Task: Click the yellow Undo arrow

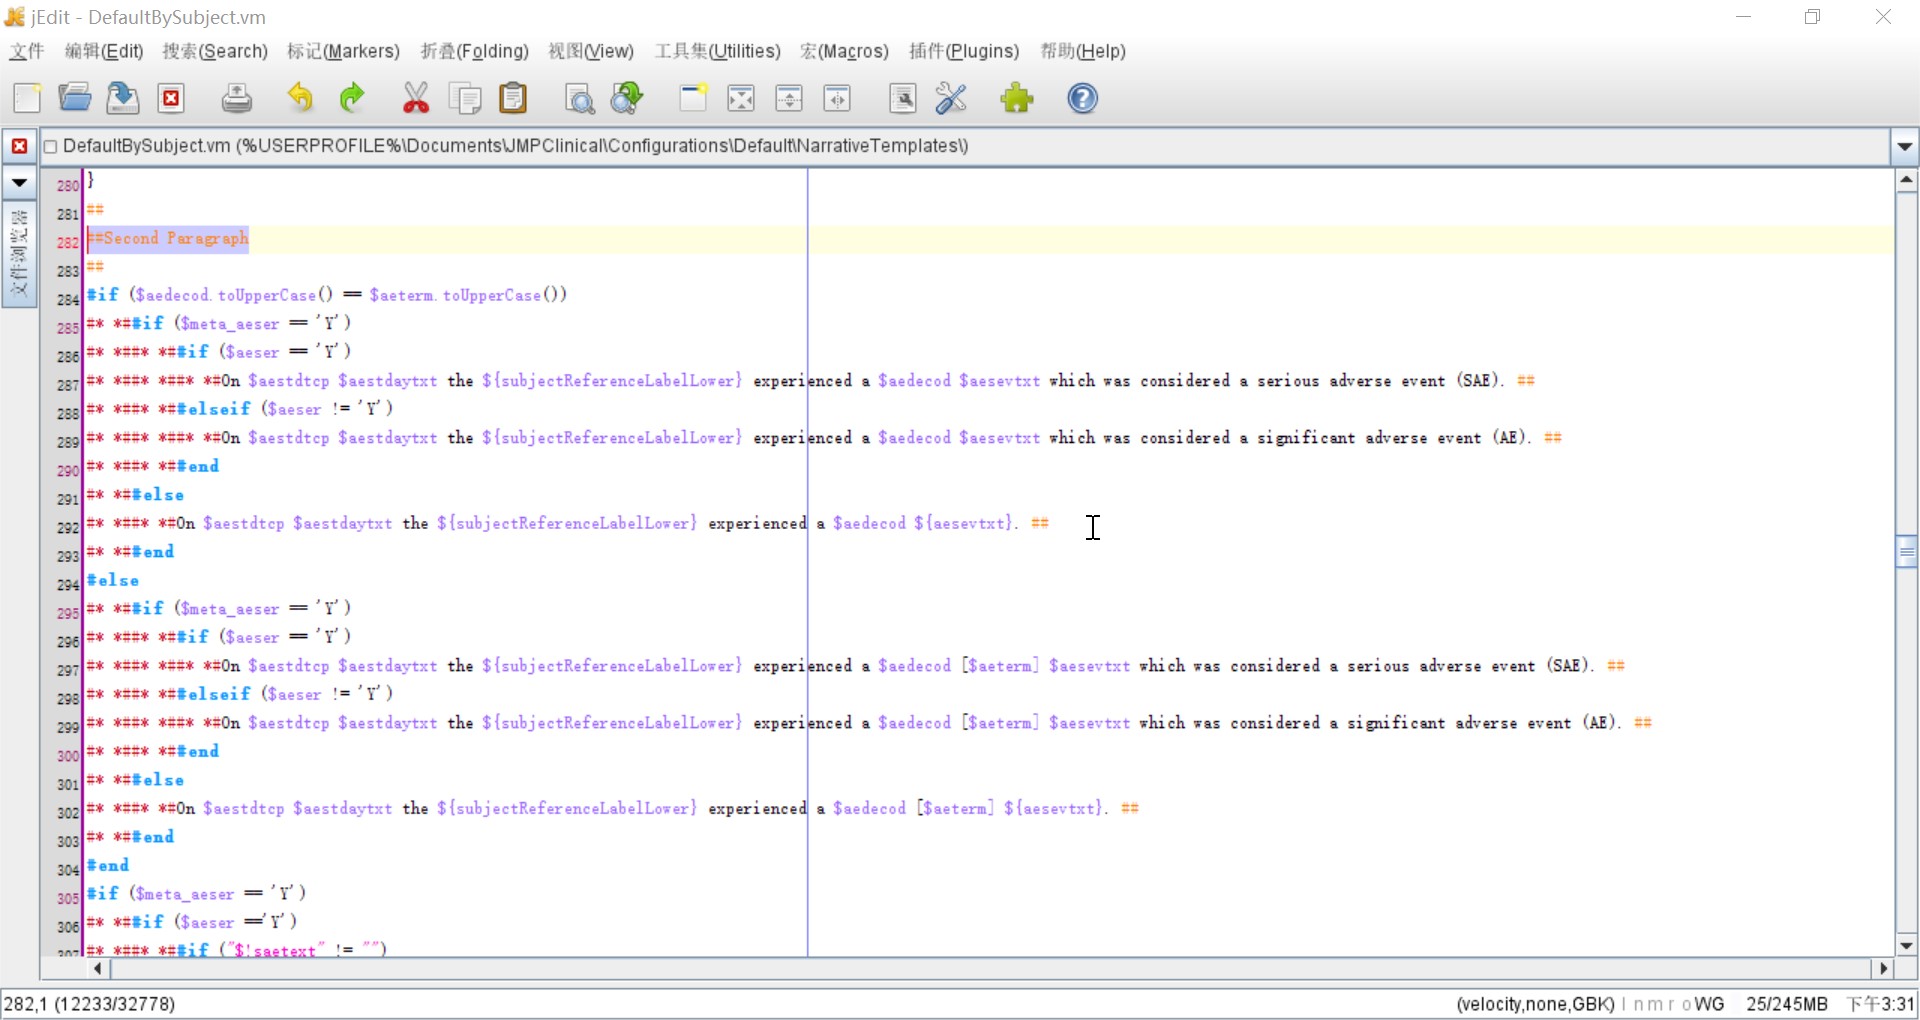Action: pyautogui.click(x=300, y=98)
